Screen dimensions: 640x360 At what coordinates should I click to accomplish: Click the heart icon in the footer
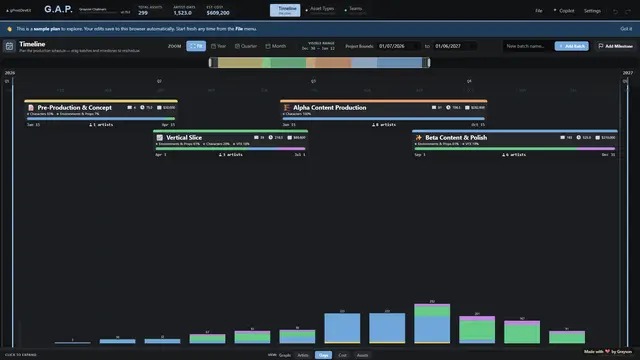tap(607, 351)
